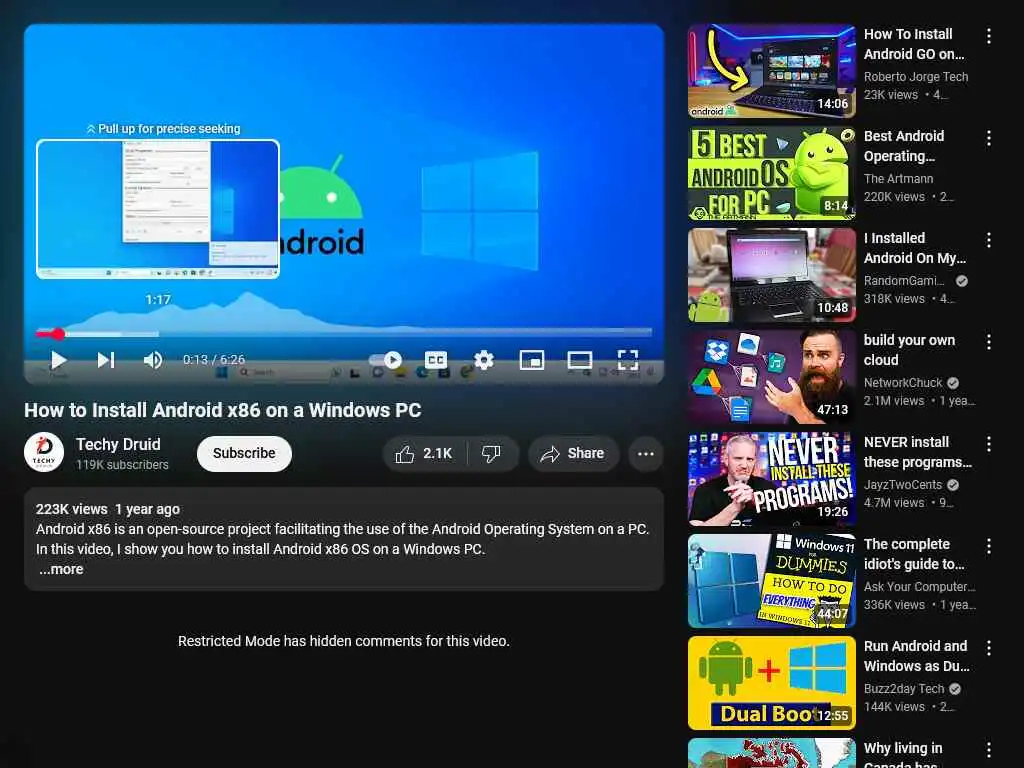Open Windows 11 Dummies guide thumbnail
Viewport: 1024px width, 768px height.
click(771, 581)
